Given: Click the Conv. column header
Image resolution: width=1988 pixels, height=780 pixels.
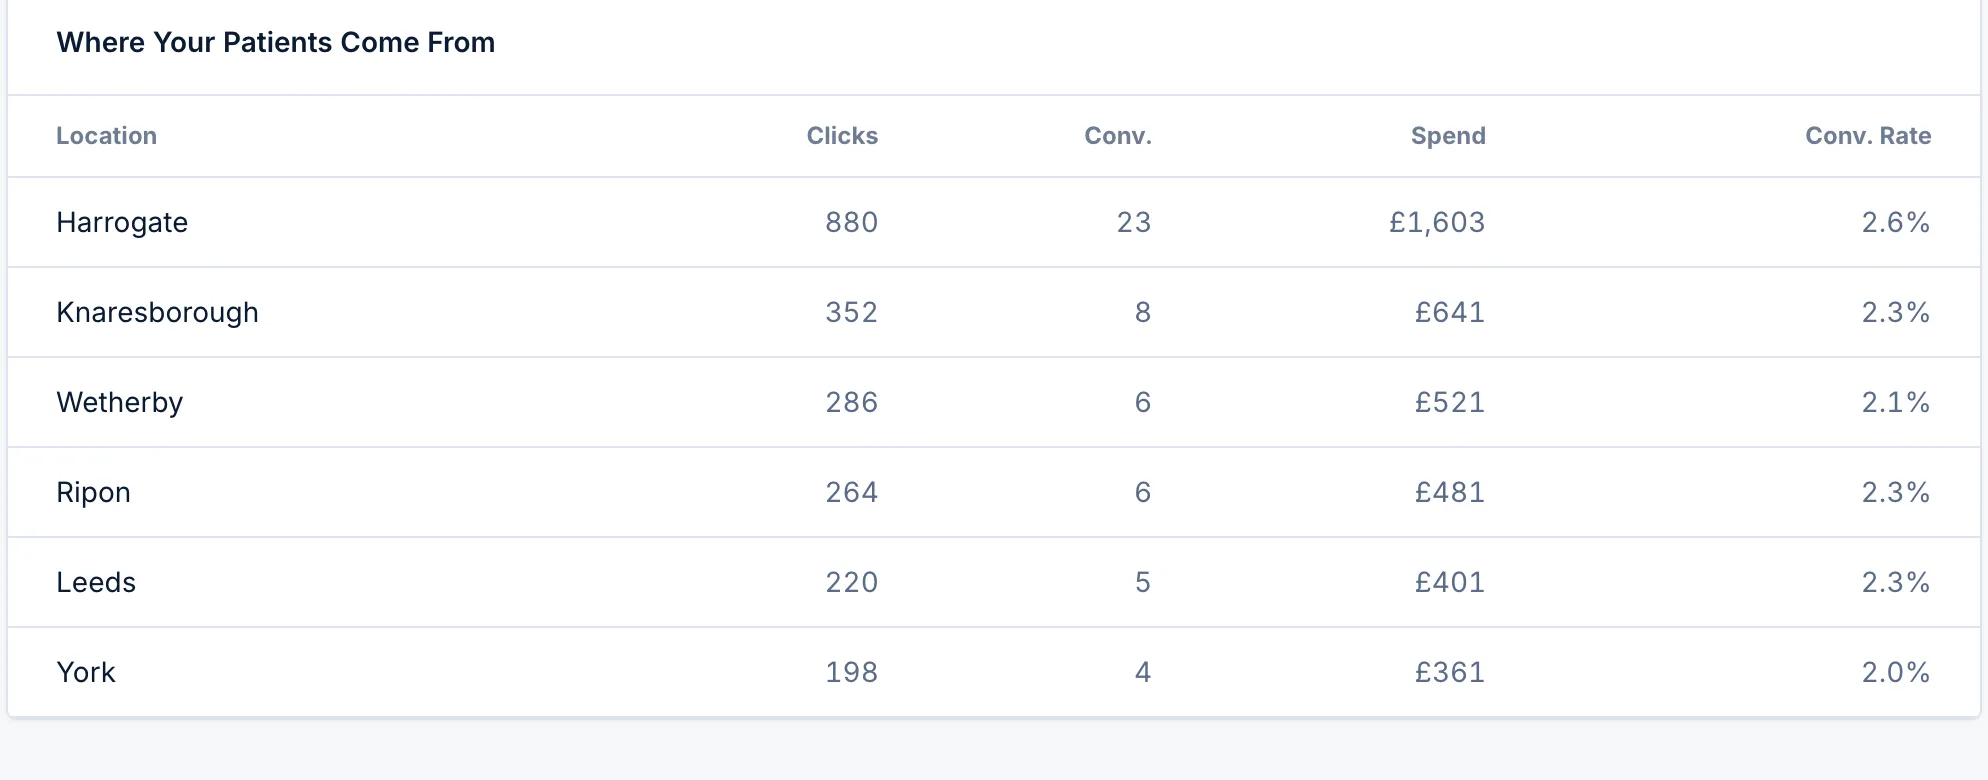Looking at the screenshot, I should pos(1118,136).
